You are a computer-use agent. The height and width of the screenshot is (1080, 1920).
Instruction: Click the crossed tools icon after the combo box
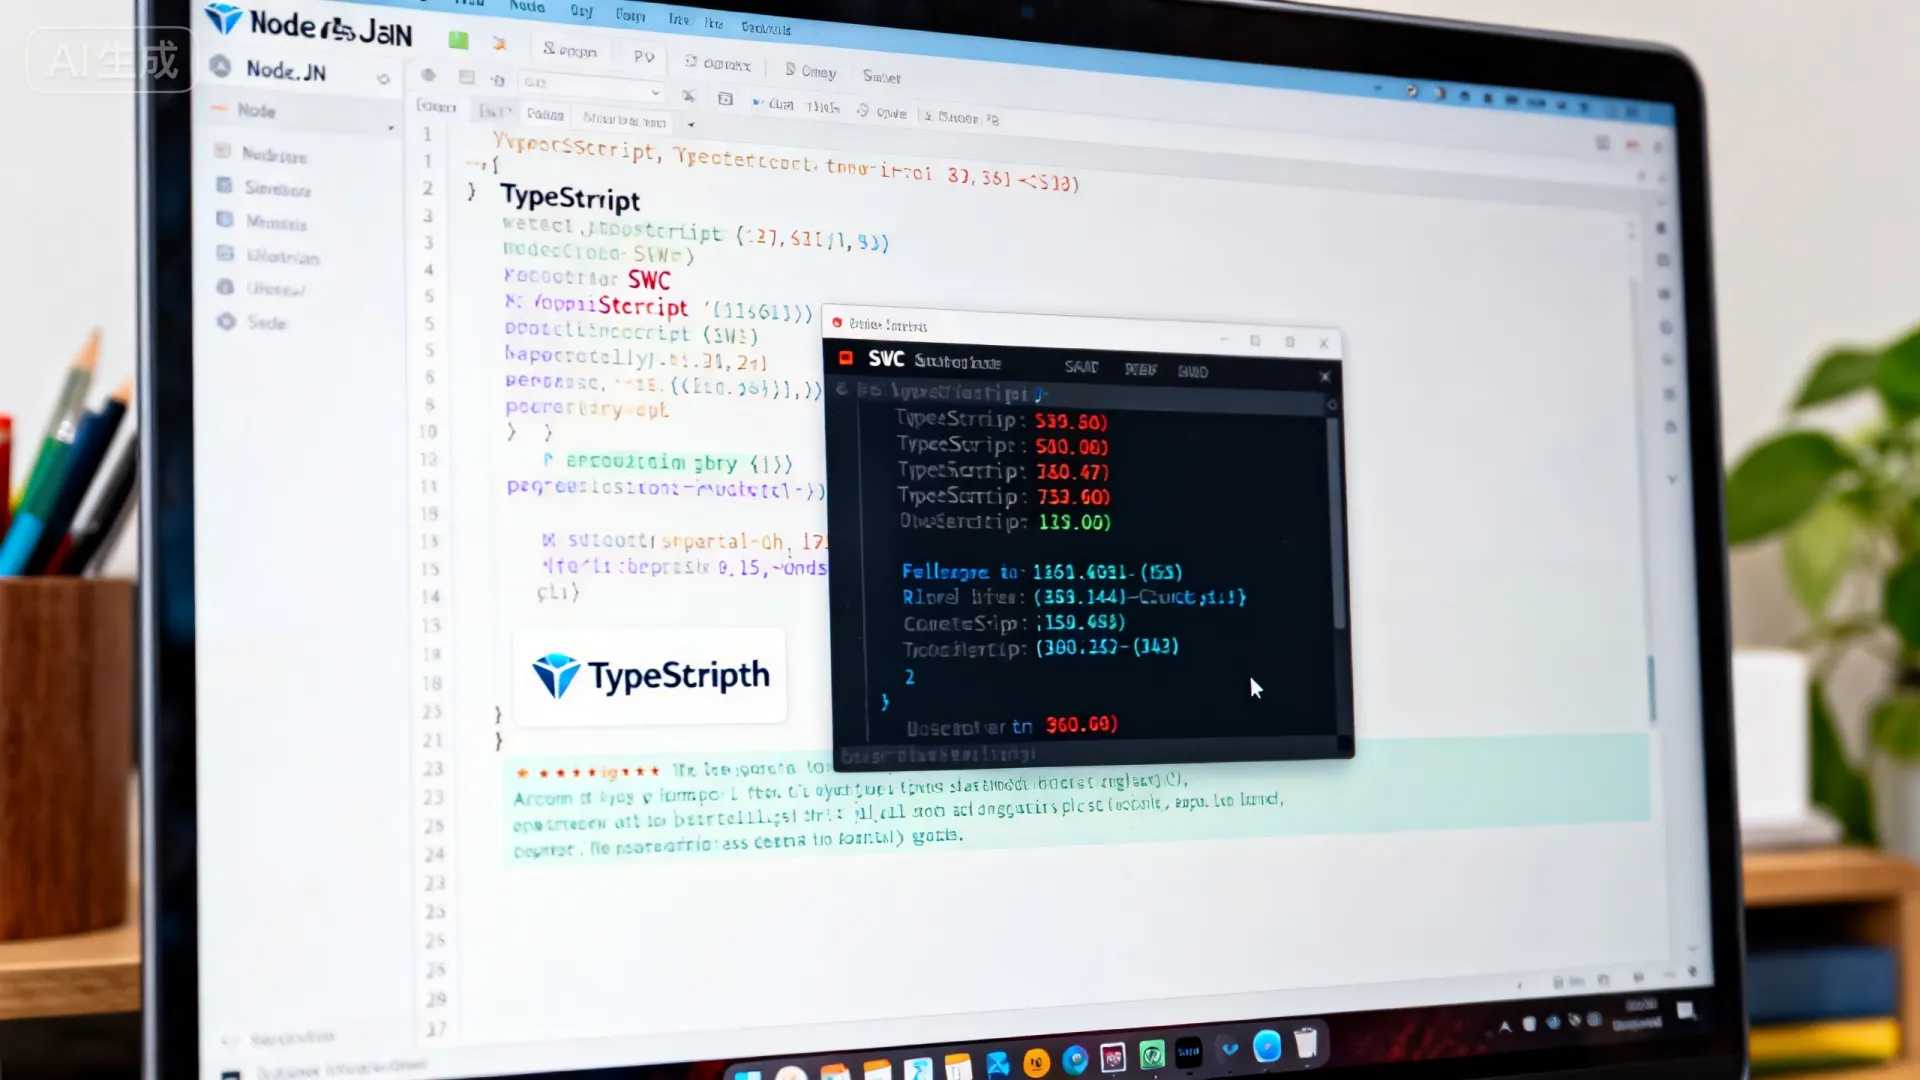[x=688, y=96]
